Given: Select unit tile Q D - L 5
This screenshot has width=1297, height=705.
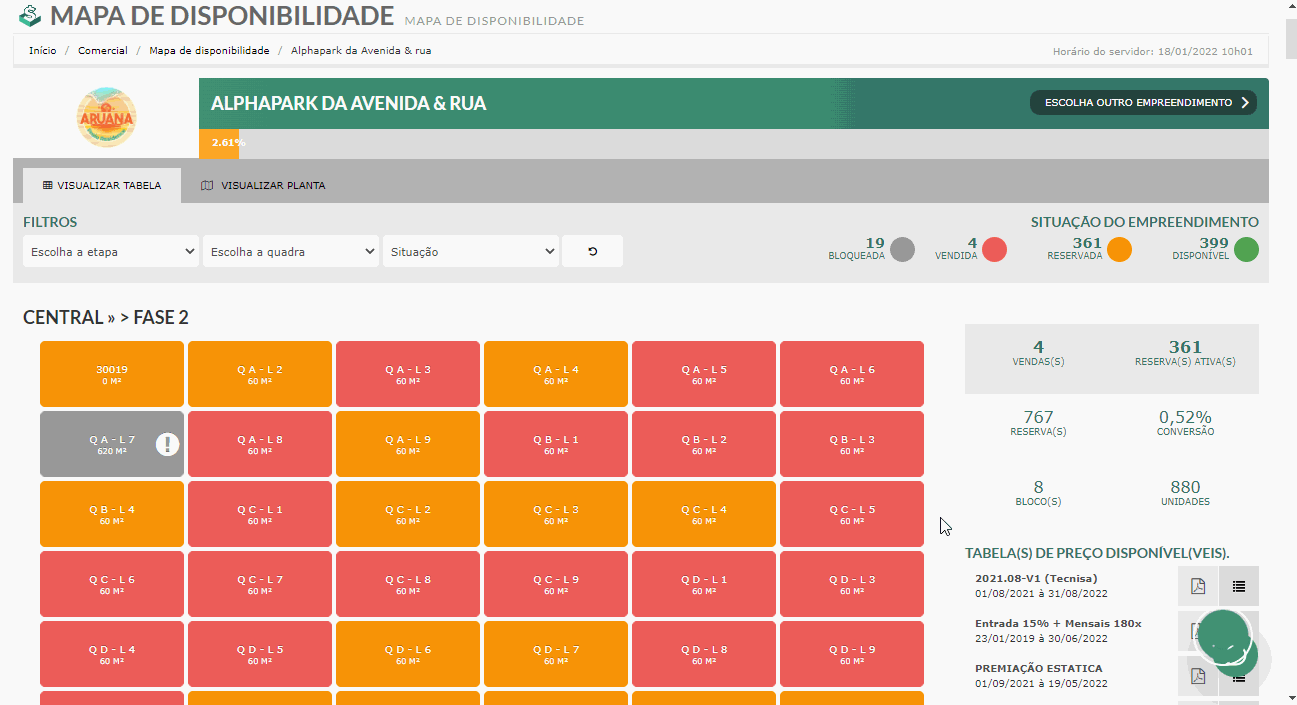Looking at the screenshot, I should pyautogui.click(x=260, y=654).
